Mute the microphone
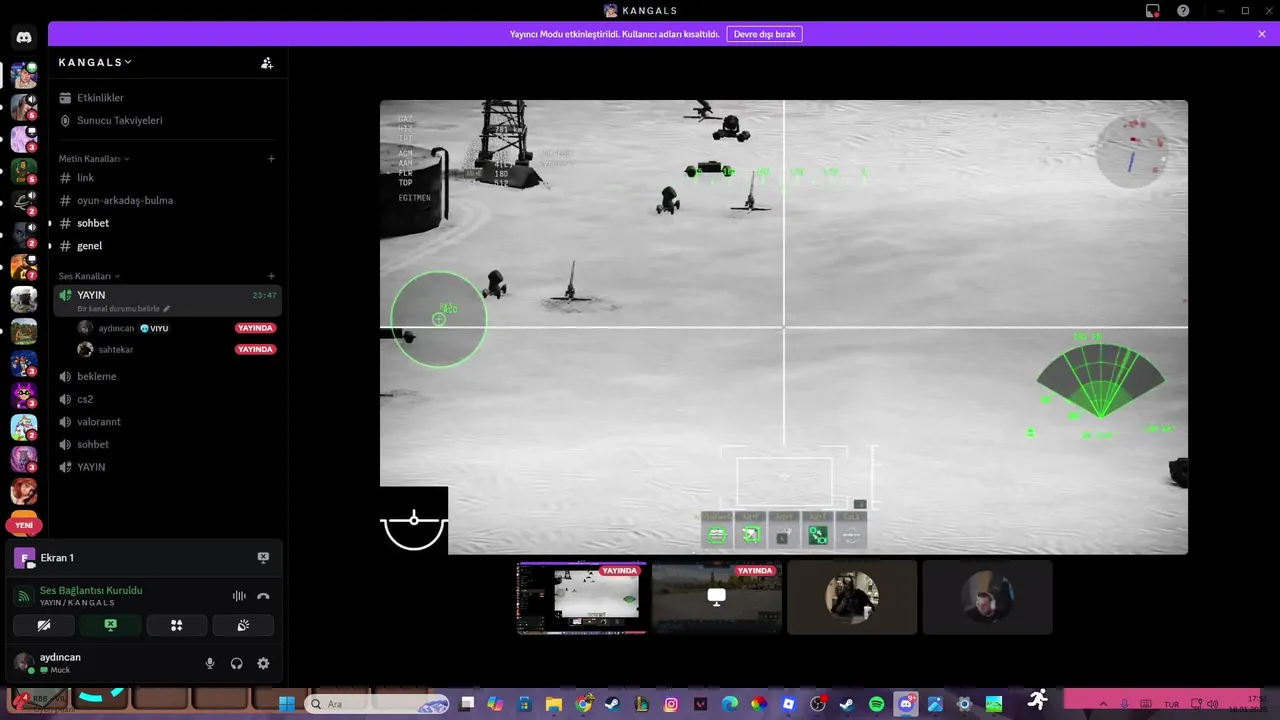The width and height of the screenshot is (1280, 720). pos(210,663)
